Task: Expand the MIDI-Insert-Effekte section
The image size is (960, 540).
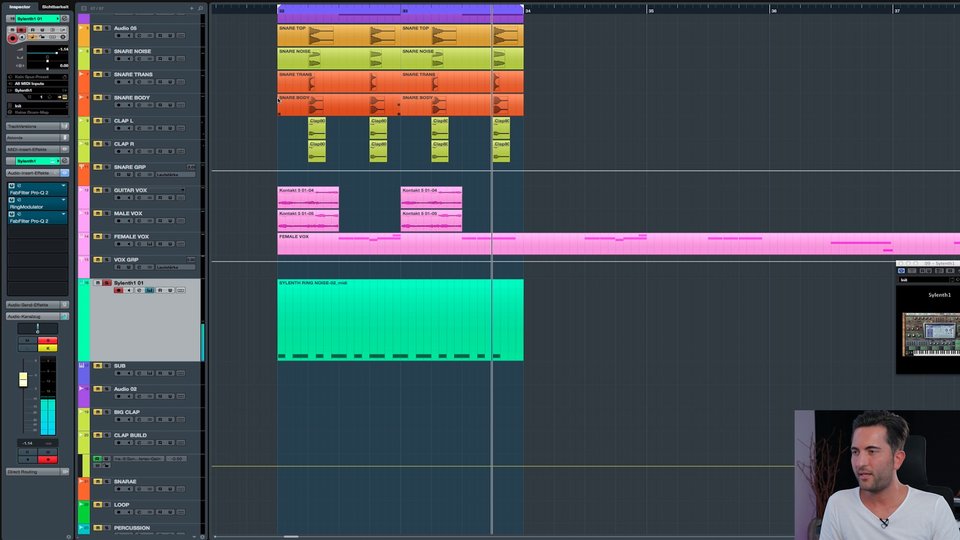Action: [37, 149]
